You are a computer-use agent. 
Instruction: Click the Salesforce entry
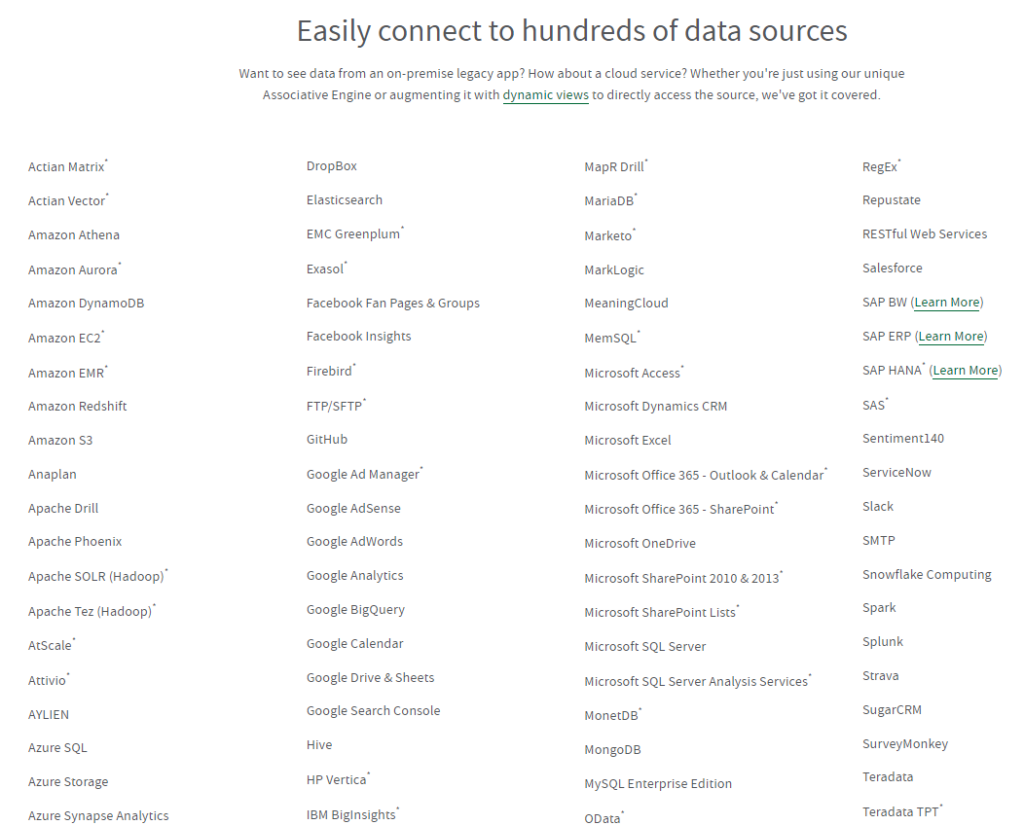892,269
